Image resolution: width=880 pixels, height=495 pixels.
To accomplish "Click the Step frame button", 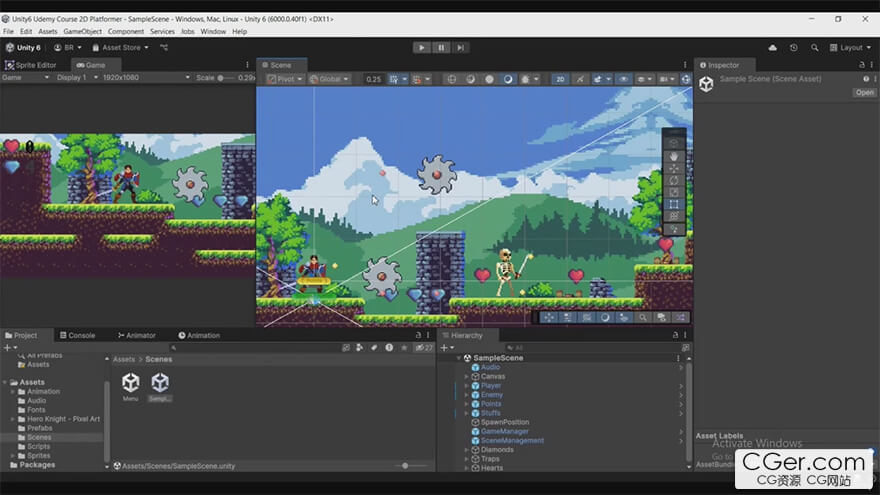I will (460, 48).
